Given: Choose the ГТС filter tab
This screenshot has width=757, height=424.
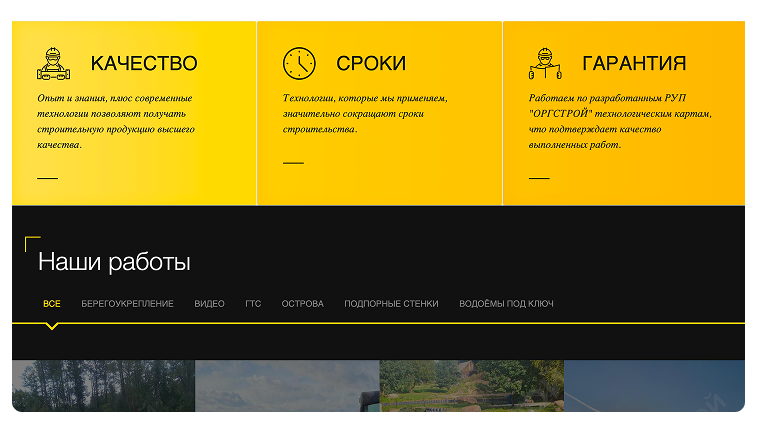Looking at the screenshot, I should (x=253, y=304).
